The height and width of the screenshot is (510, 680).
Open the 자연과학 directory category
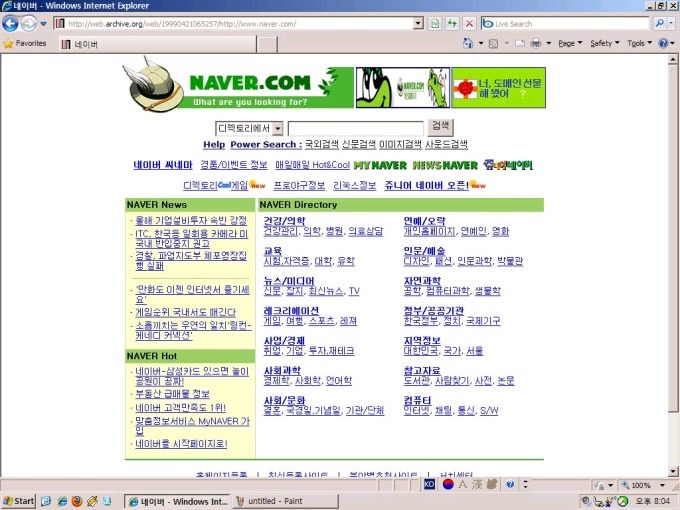coord(422,281)
